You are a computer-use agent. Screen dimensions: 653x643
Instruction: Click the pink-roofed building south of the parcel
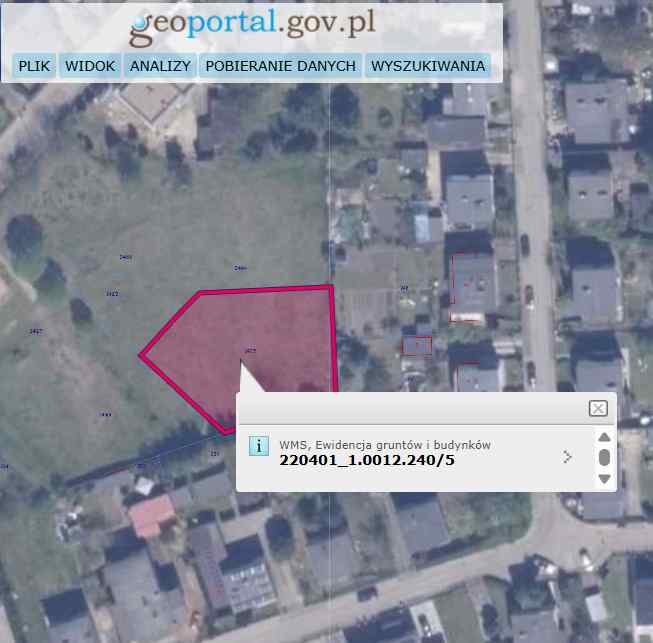pyautogui.click(x=152, y=516)
